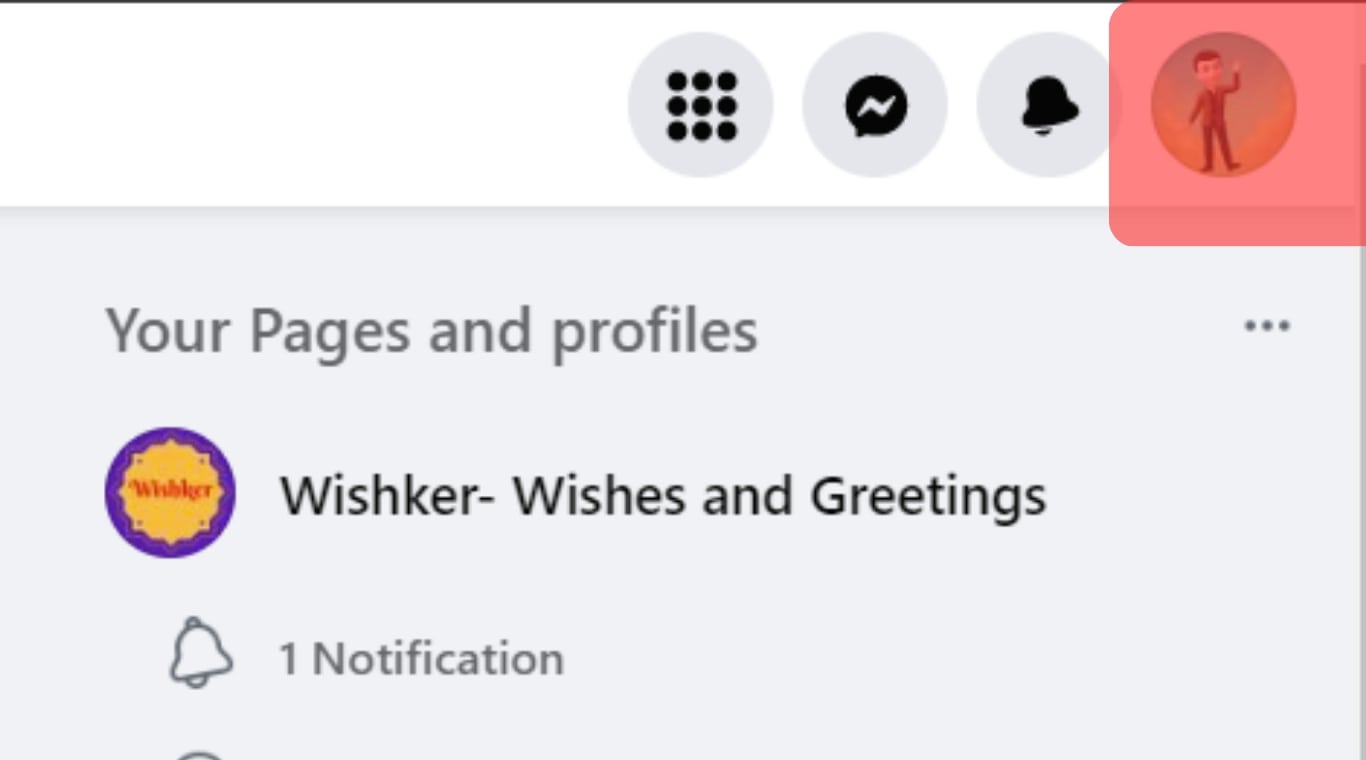Click the highlighted profile picture in corner
1366x760 pixels.
(x=1223, y=104)
